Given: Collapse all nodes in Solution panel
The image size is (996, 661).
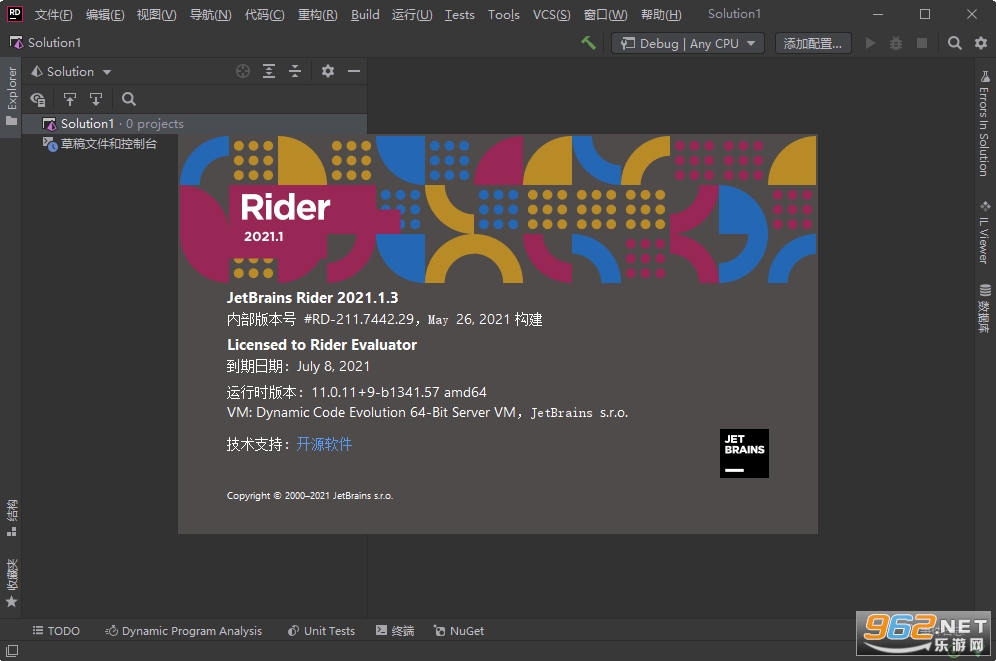Looking at the screenshot, I should (x=295, y=71).
